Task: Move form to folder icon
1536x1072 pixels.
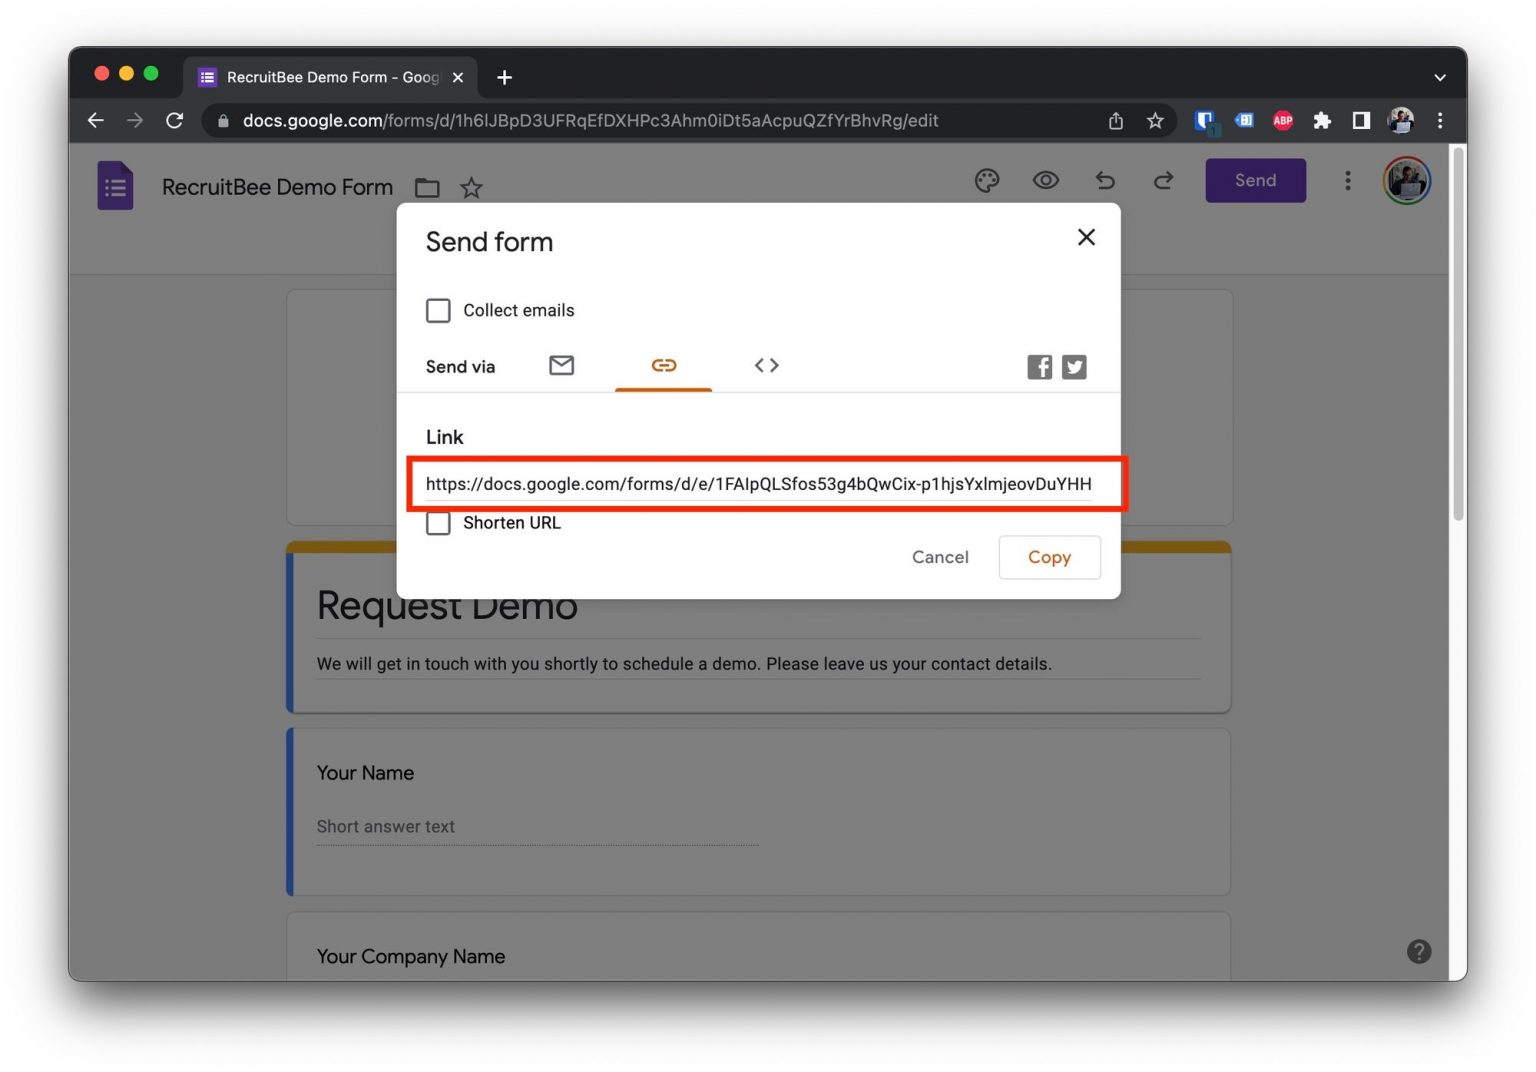Action: tap(427, 188)
